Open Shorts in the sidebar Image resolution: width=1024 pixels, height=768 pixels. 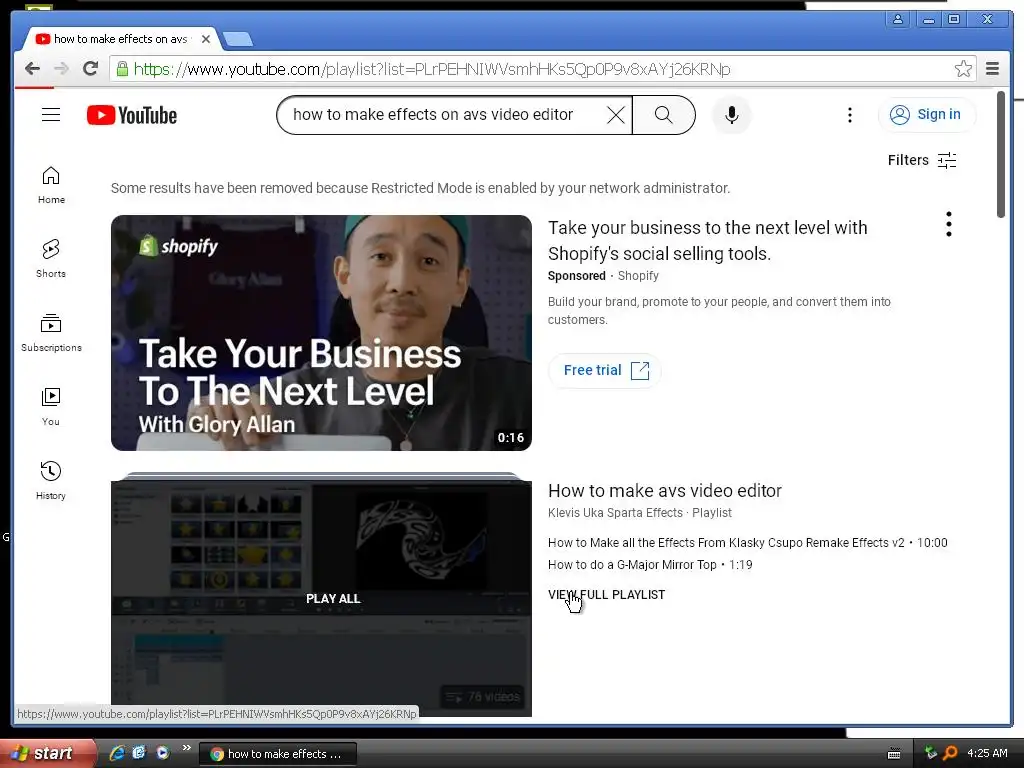(51, 259)
